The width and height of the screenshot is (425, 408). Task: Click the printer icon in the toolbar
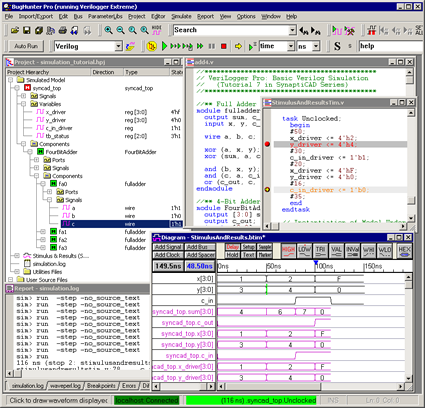point(62,30)
